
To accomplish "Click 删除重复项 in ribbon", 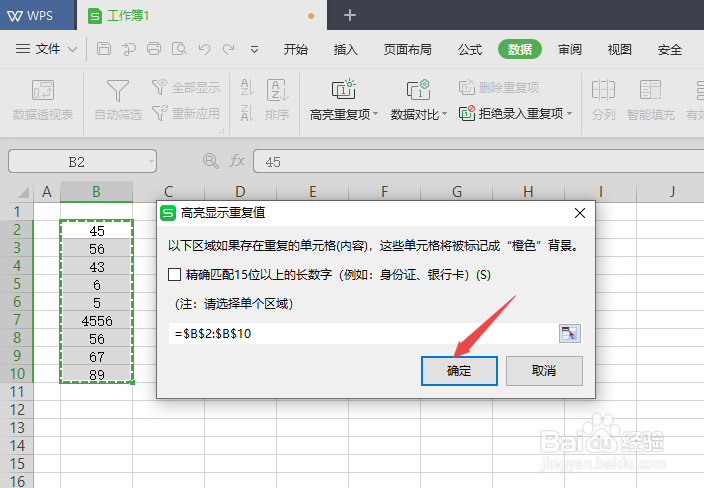I will click(x=499, y=87).
